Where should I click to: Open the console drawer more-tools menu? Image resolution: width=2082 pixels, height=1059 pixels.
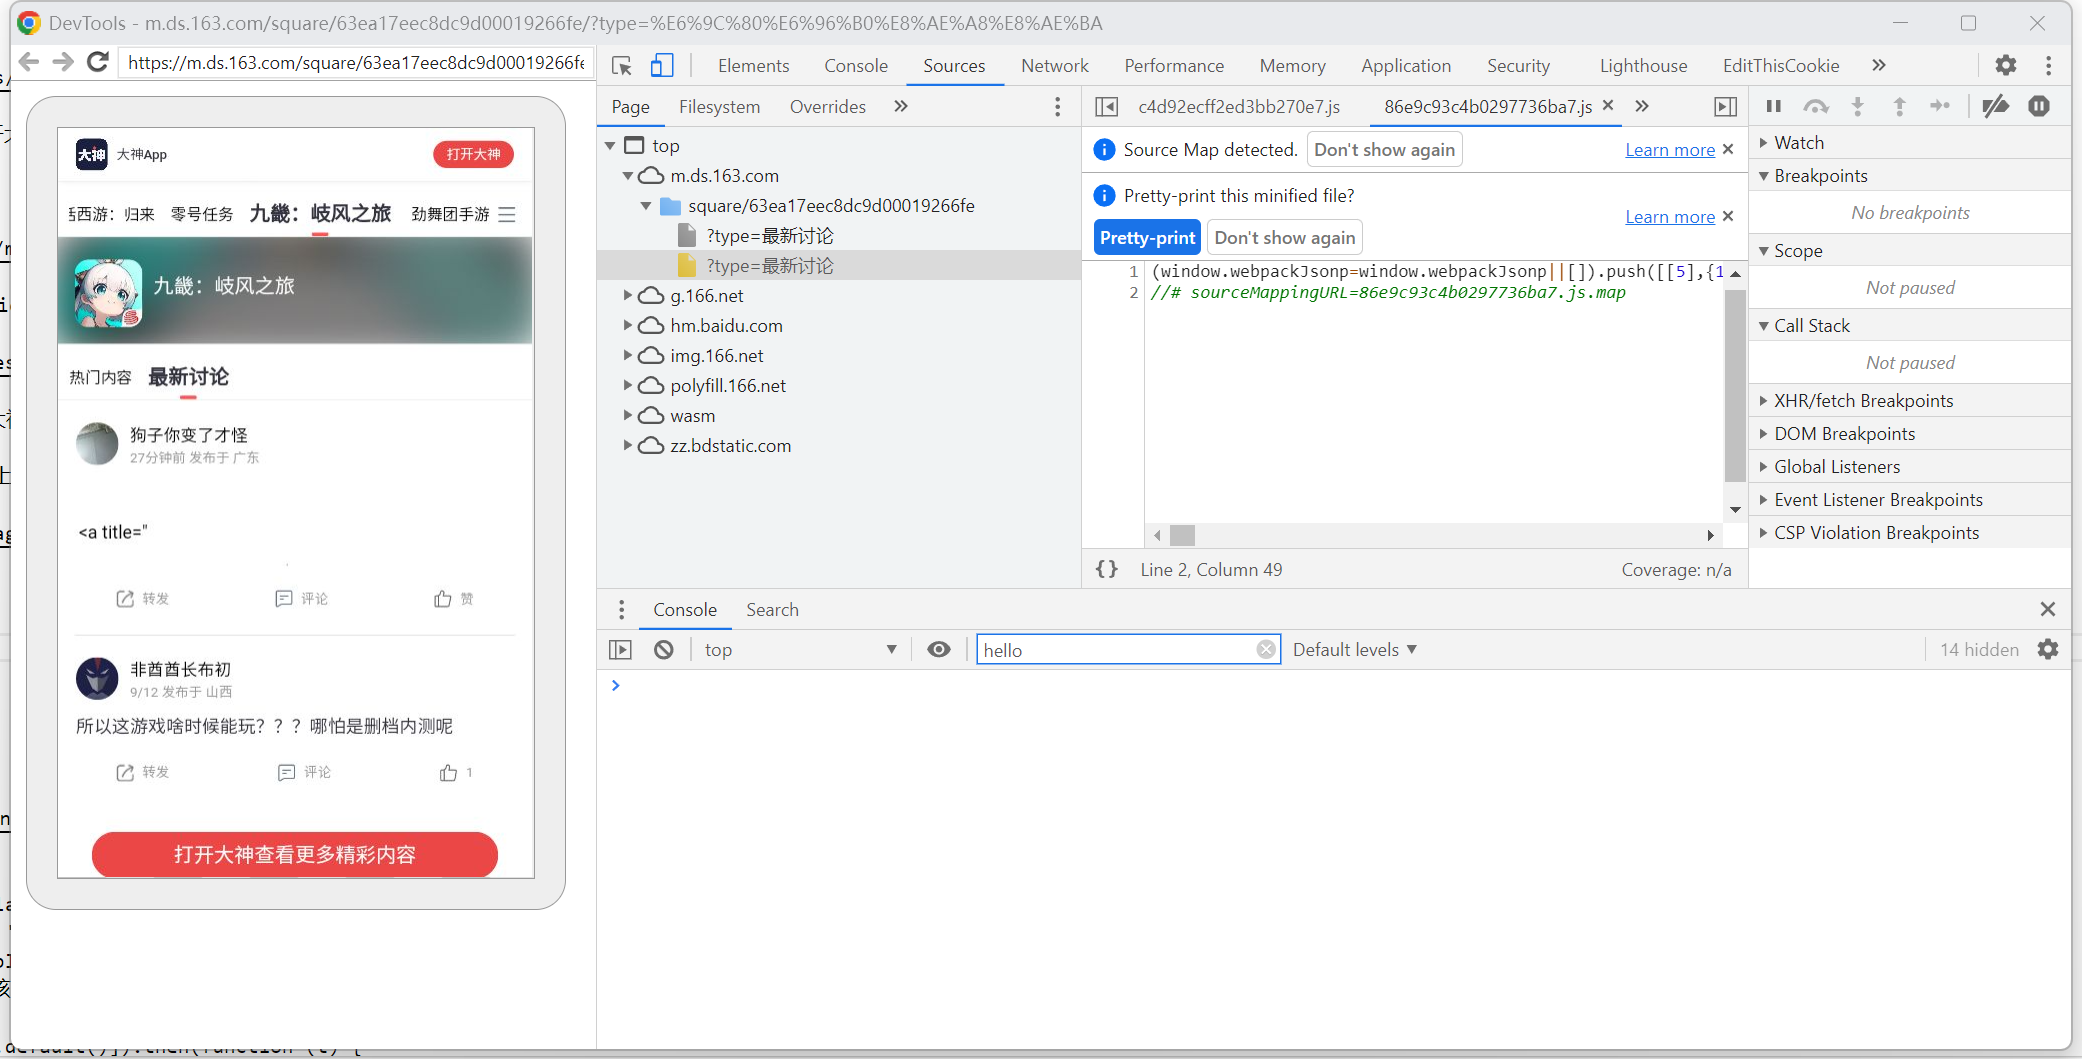point(621,610)
